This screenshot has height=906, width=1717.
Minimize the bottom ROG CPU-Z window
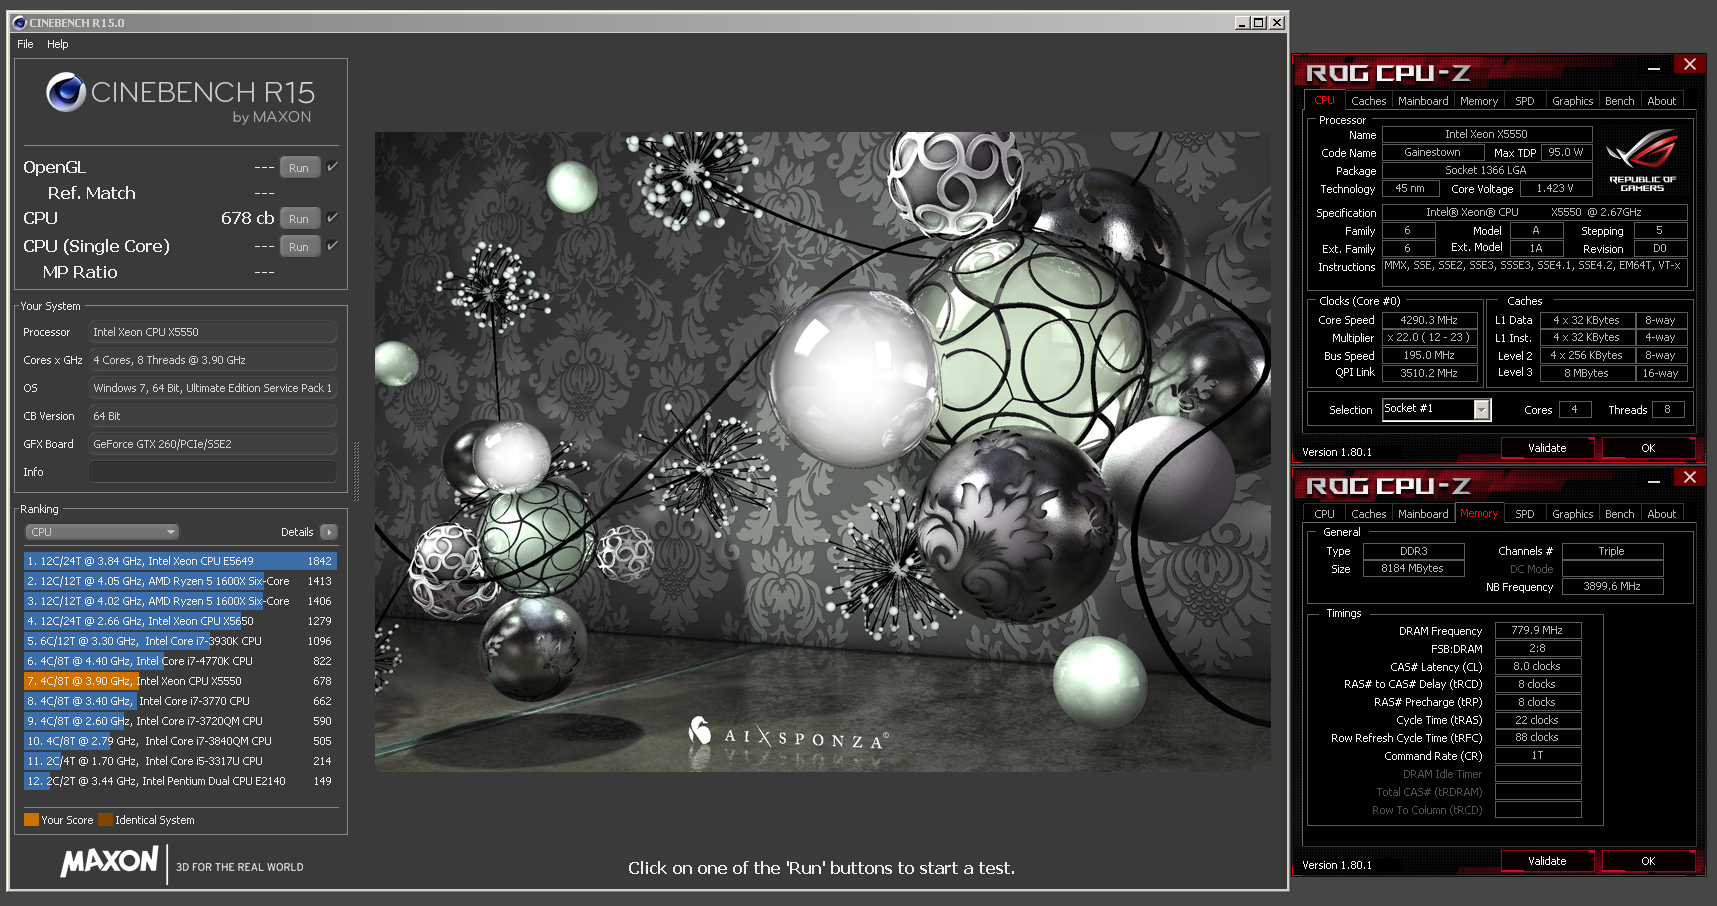[1654, 480]
